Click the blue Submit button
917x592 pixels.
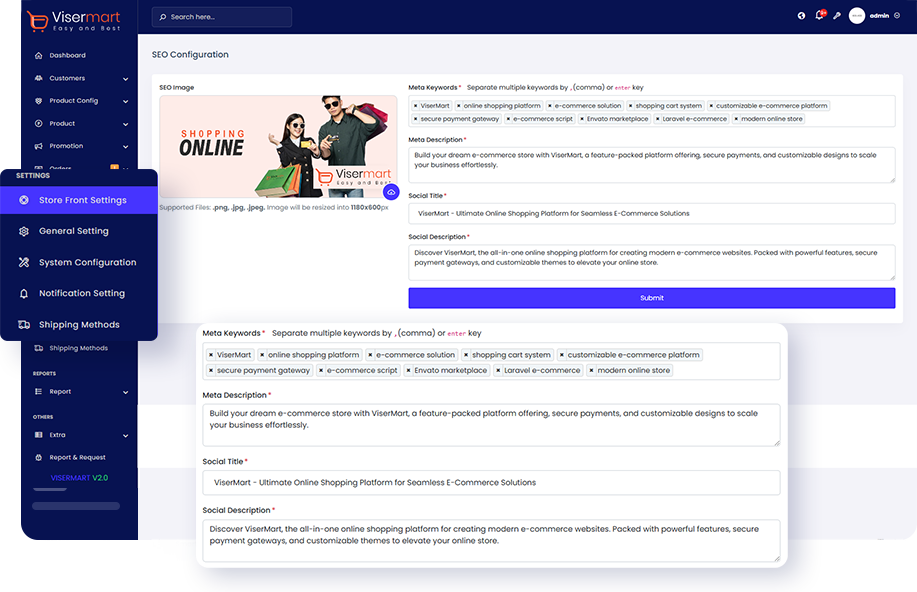[651, 298]
